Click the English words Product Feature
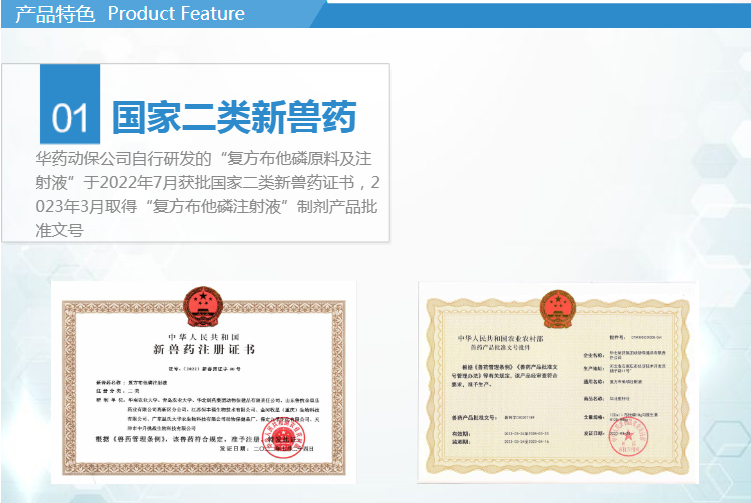 coord(175,14)
